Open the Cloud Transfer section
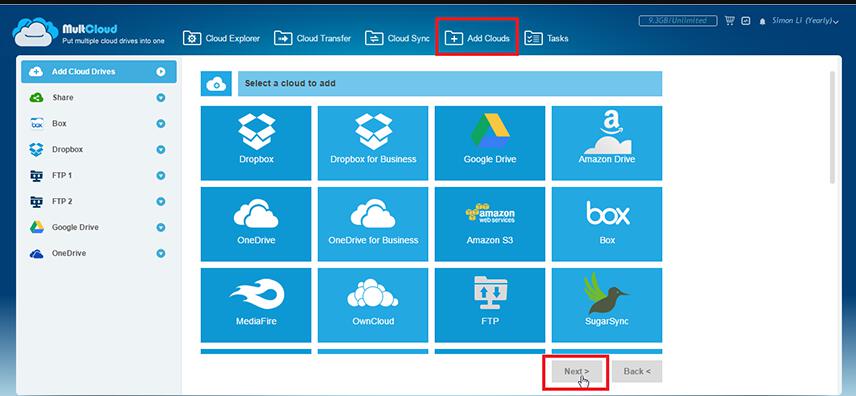The width and height of the screenshot is (856, 396). [x=312, y=38]
